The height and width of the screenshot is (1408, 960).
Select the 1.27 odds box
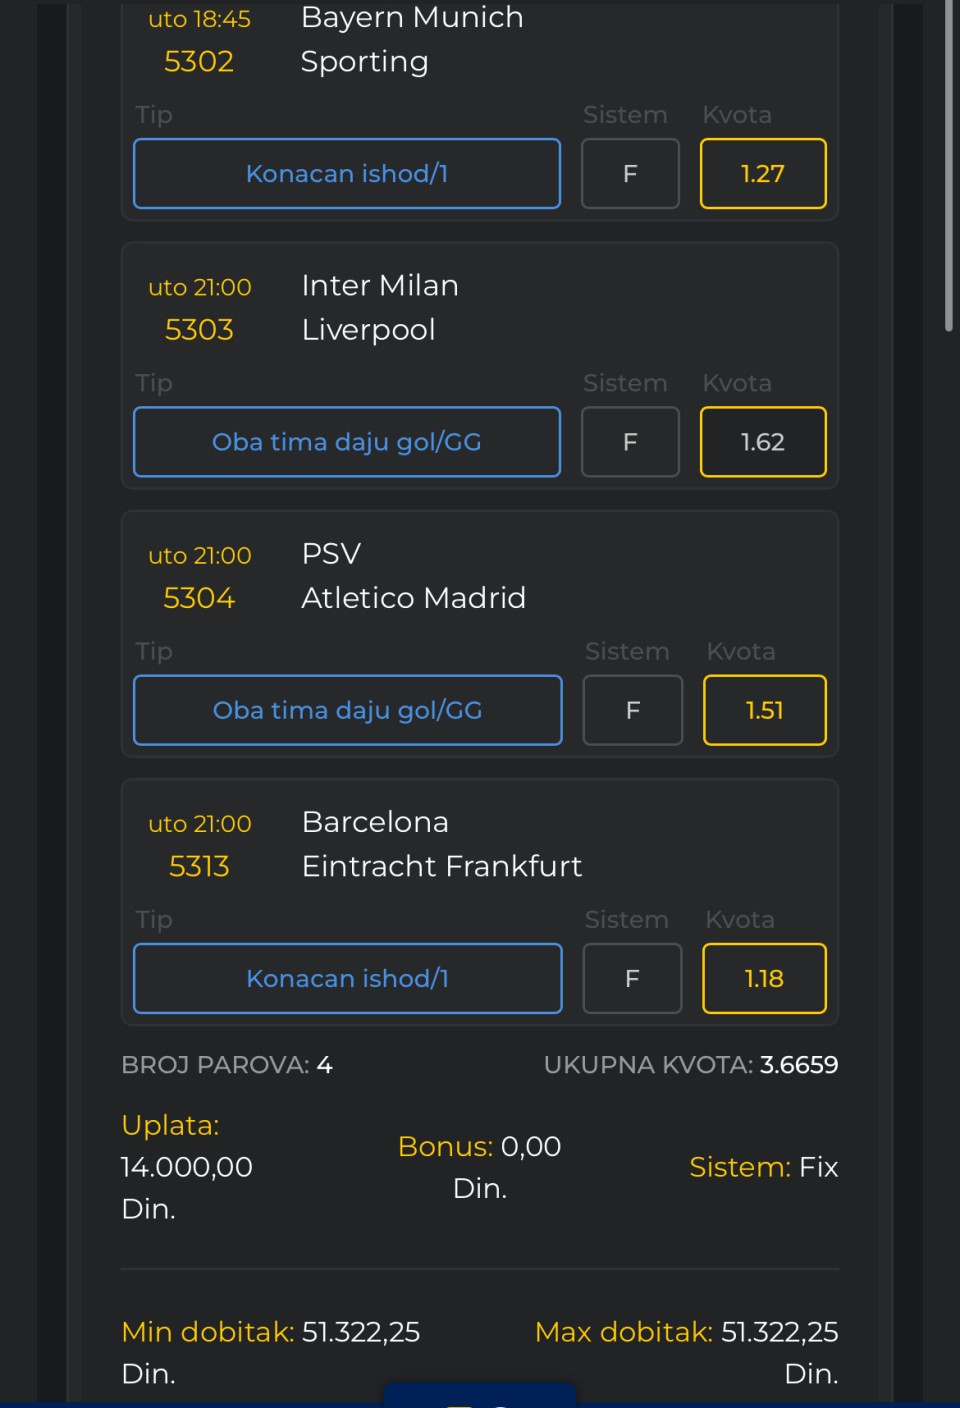[763, 174]
